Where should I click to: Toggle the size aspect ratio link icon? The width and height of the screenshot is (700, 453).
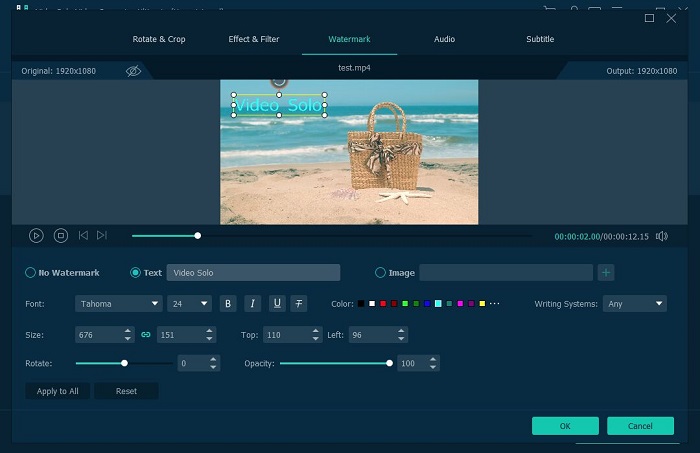click(146, 335)
